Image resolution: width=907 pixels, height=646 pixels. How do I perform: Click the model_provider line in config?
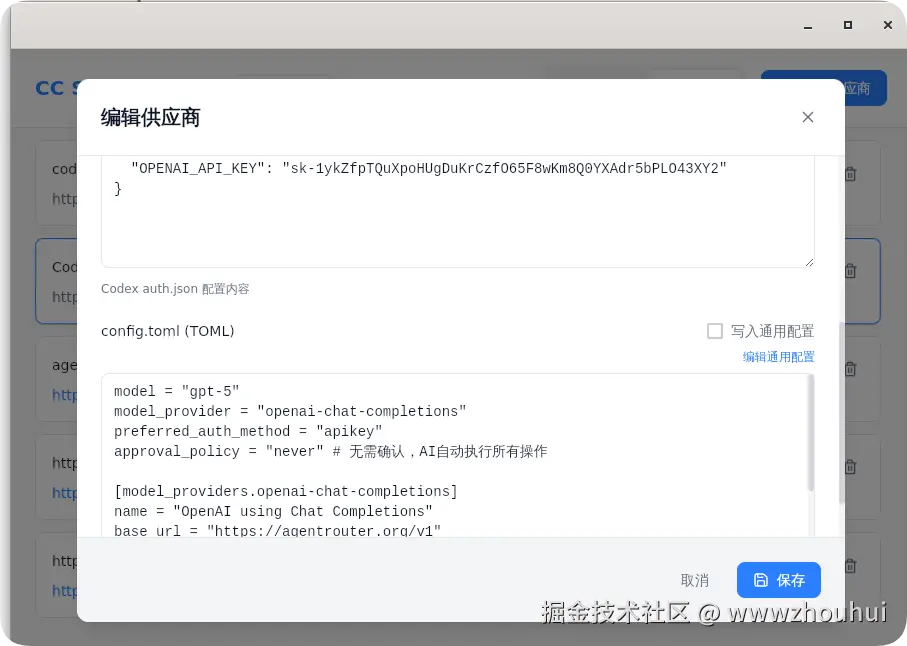290,411
